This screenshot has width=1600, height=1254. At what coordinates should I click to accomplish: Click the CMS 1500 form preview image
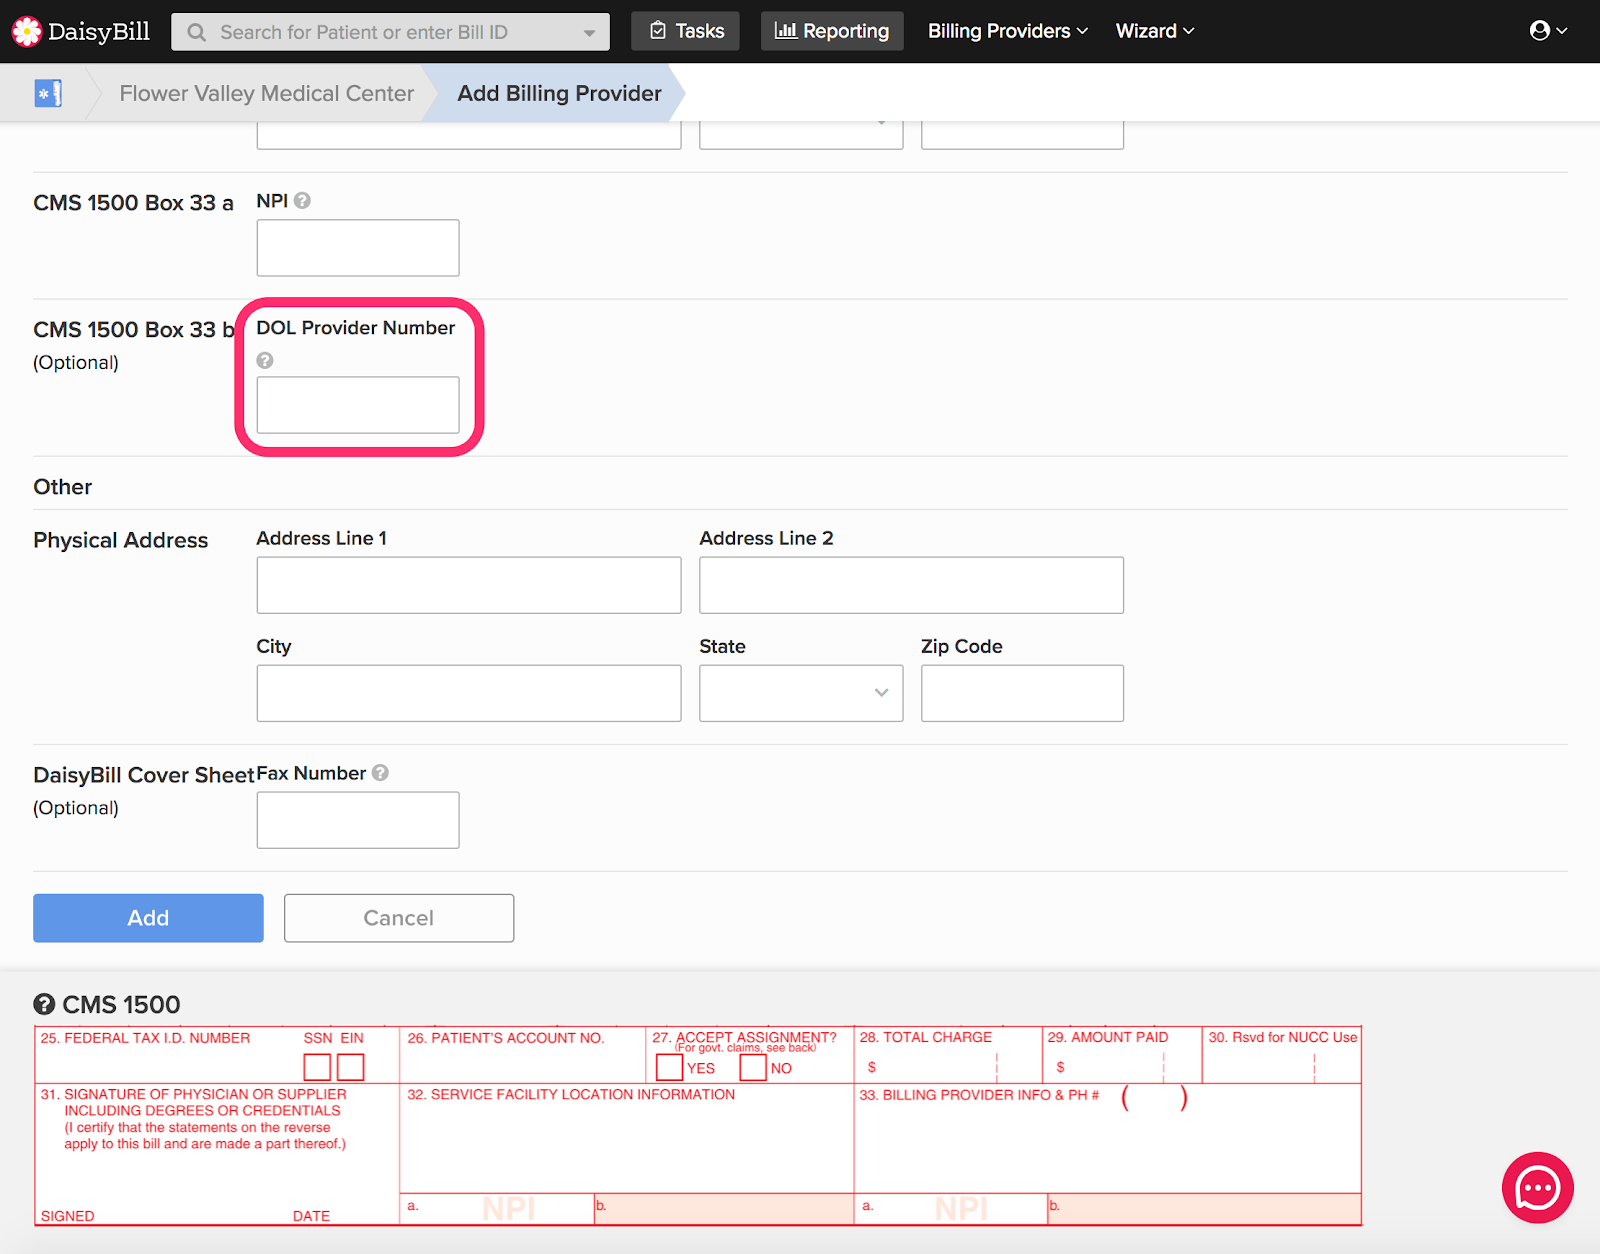click(x=698, y=1126)
